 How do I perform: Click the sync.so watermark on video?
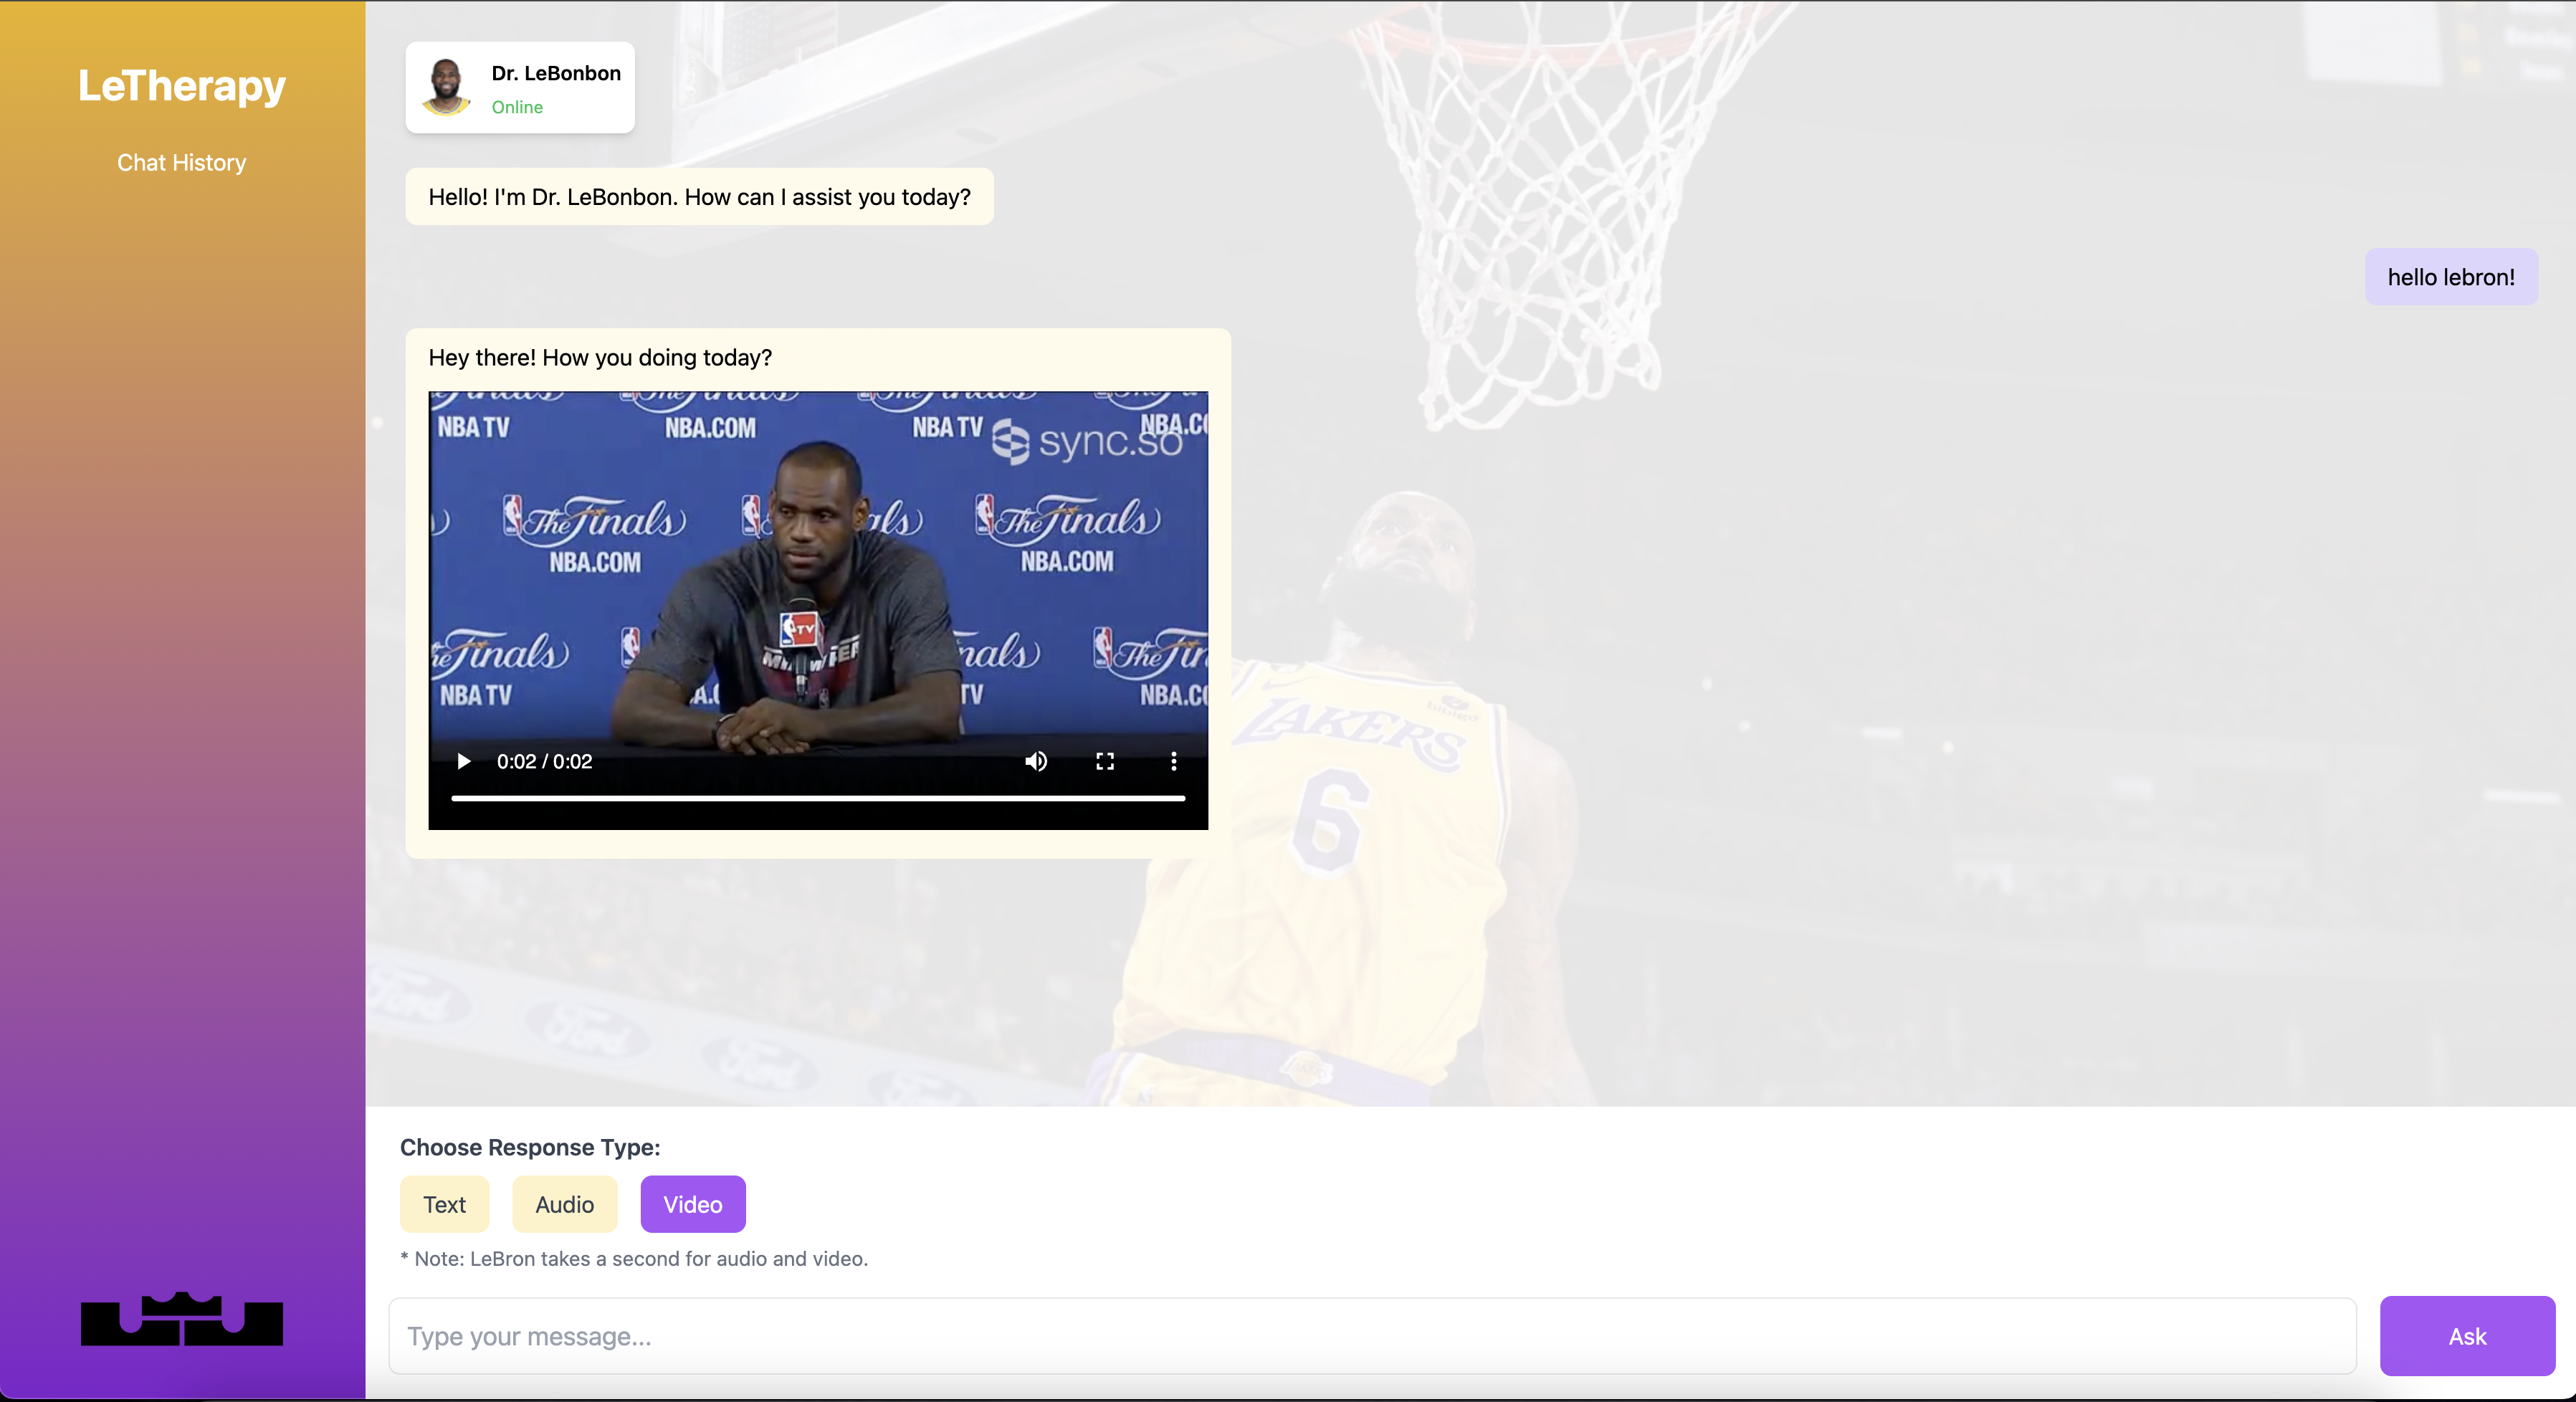click(x=1088, y=441)
